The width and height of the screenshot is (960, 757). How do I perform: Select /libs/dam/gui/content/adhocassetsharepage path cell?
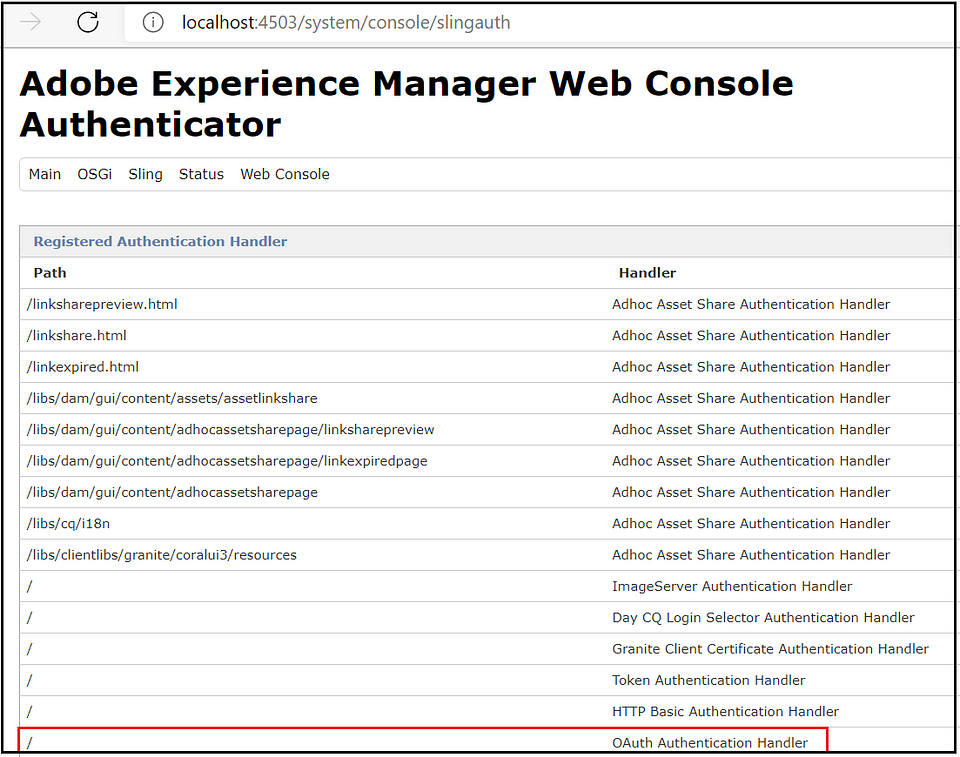(172, 492)
